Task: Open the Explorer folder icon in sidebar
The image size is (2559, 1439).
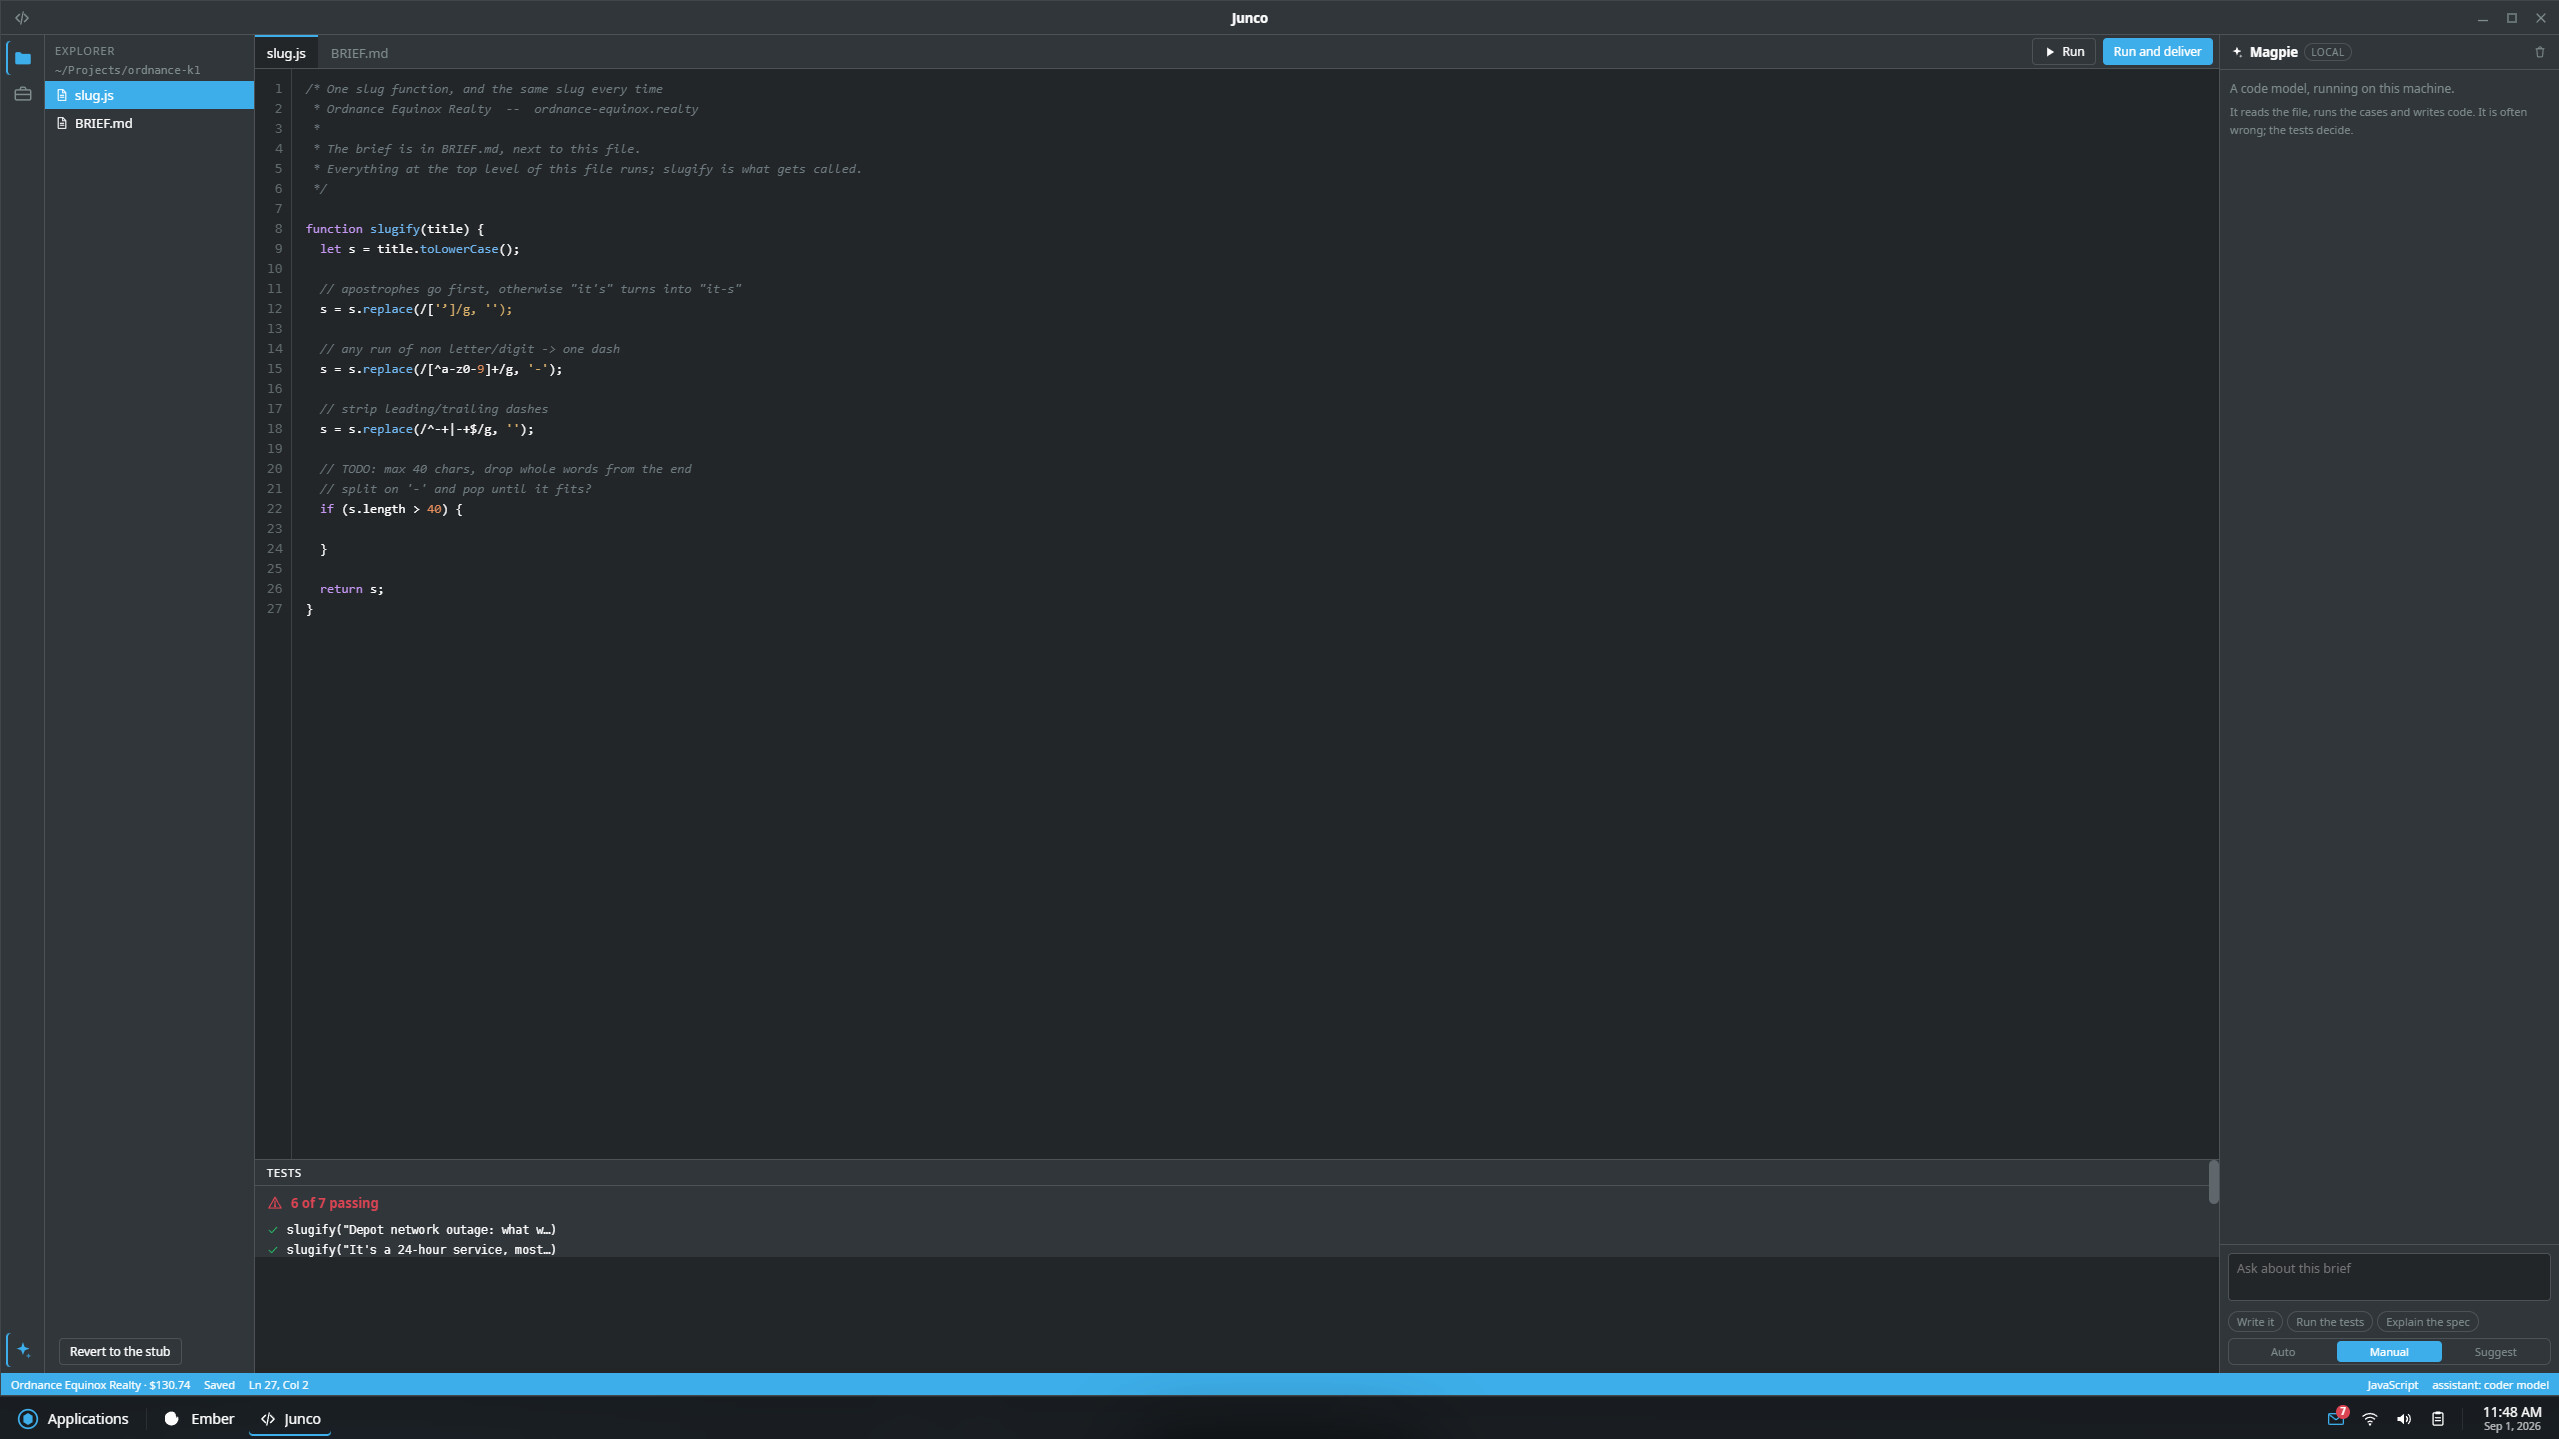Action: tap(23, 59)
